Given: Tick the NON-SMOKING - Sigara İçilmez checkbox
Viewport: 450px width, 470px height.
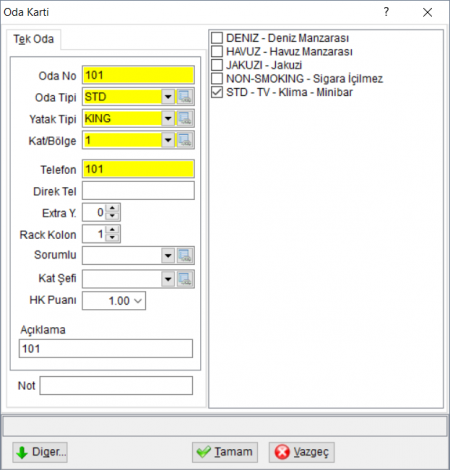Looking at the screenshot, I should coord(217,78).
